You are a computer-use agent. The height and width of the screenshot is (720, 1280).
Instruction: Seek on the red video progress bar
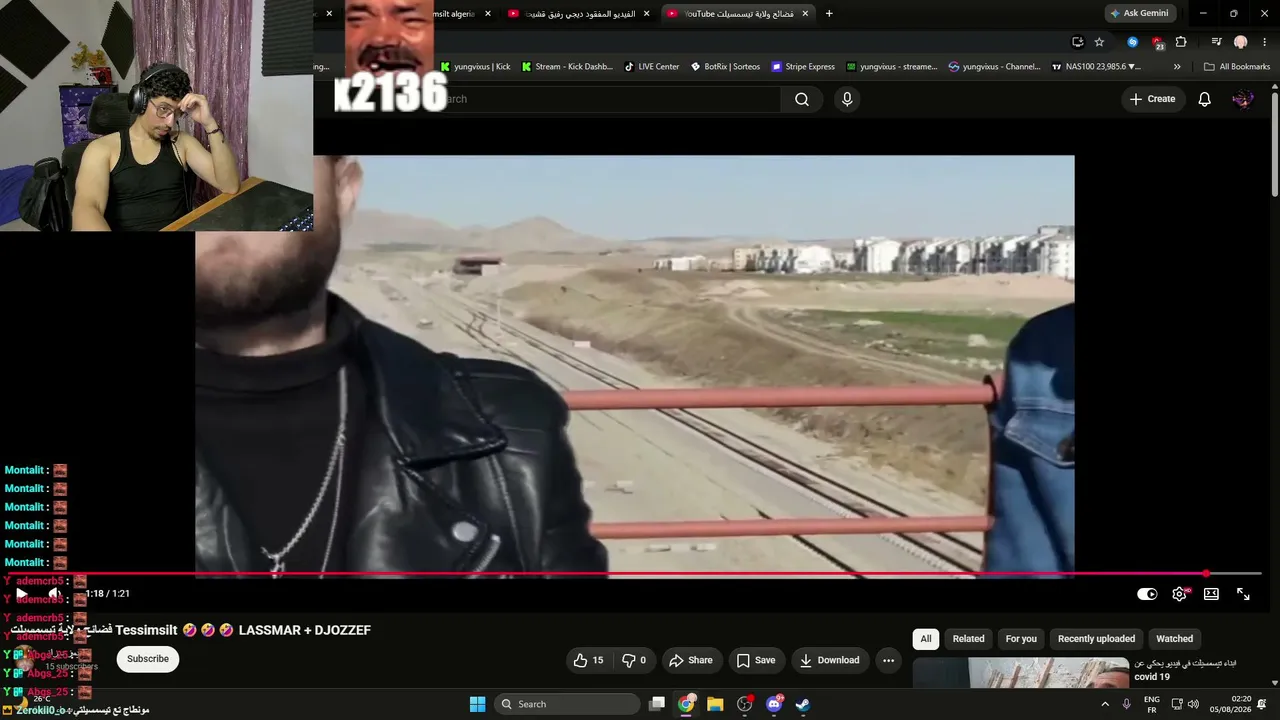tap(636, 575)
